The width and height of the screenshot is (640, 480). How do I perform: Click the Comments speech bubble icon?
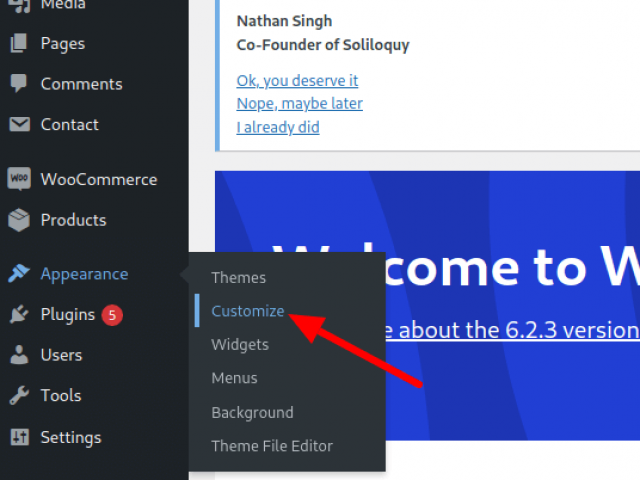(19, 84)
